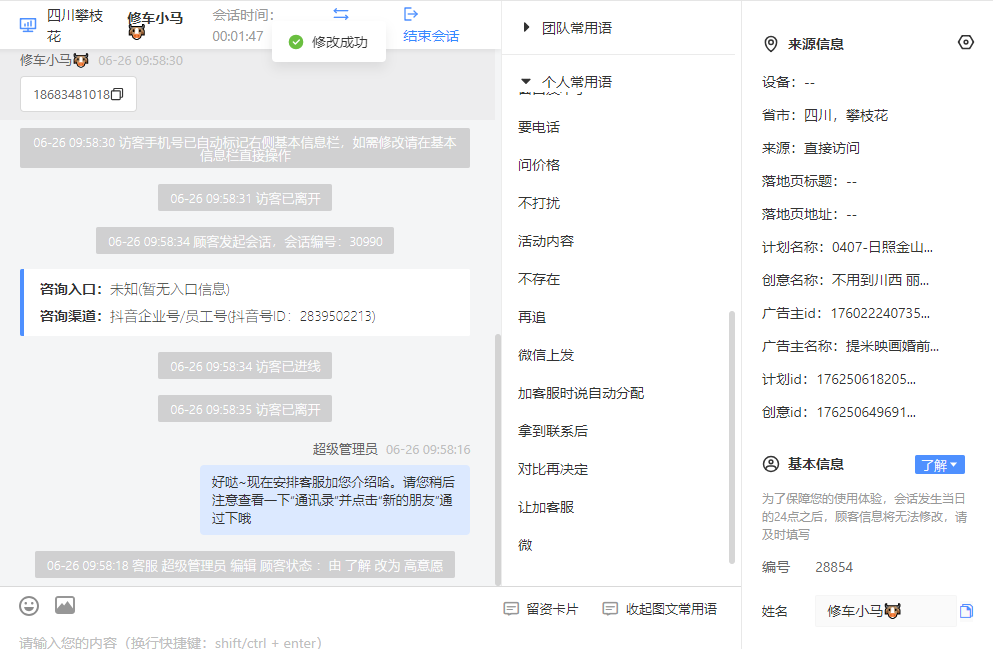The height and width of the screenshot is (649, 993).
Task: Select the 让加客服 quick phrase
Action: [x=546, y=507]
